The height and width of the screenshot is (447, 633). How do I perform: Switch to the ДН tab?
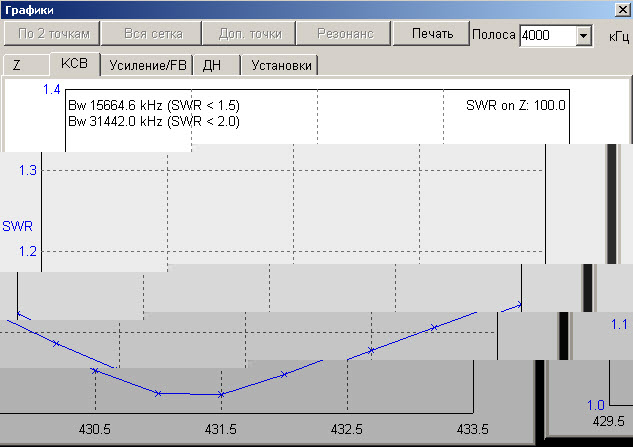tap(212, 65)
